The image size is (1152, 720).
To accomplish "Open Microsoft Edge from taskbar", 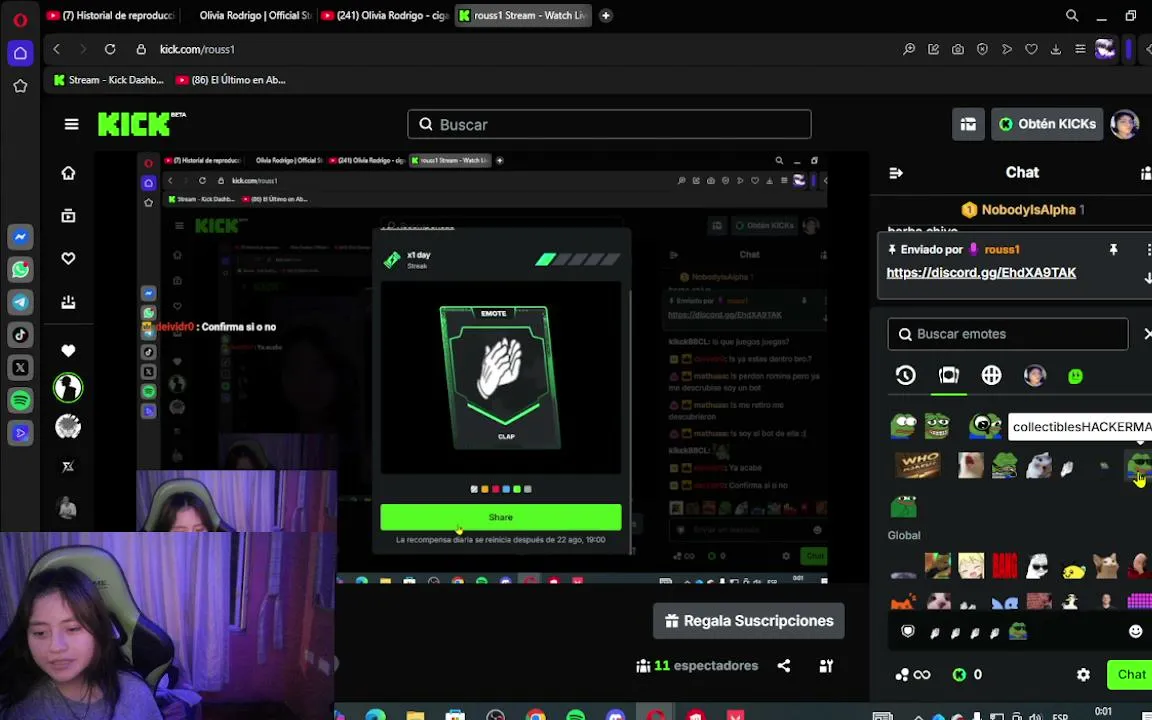I will point(375,716).
